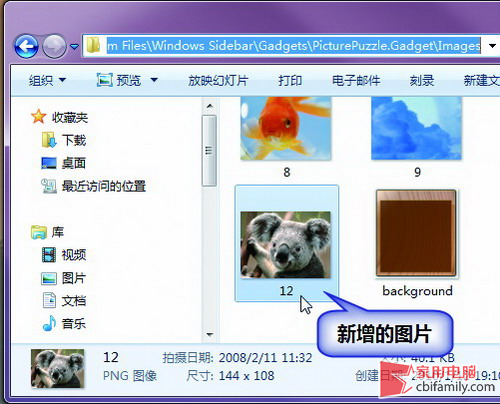
Task: Click the folder icon in address bar
Action: tap(93, 45)
